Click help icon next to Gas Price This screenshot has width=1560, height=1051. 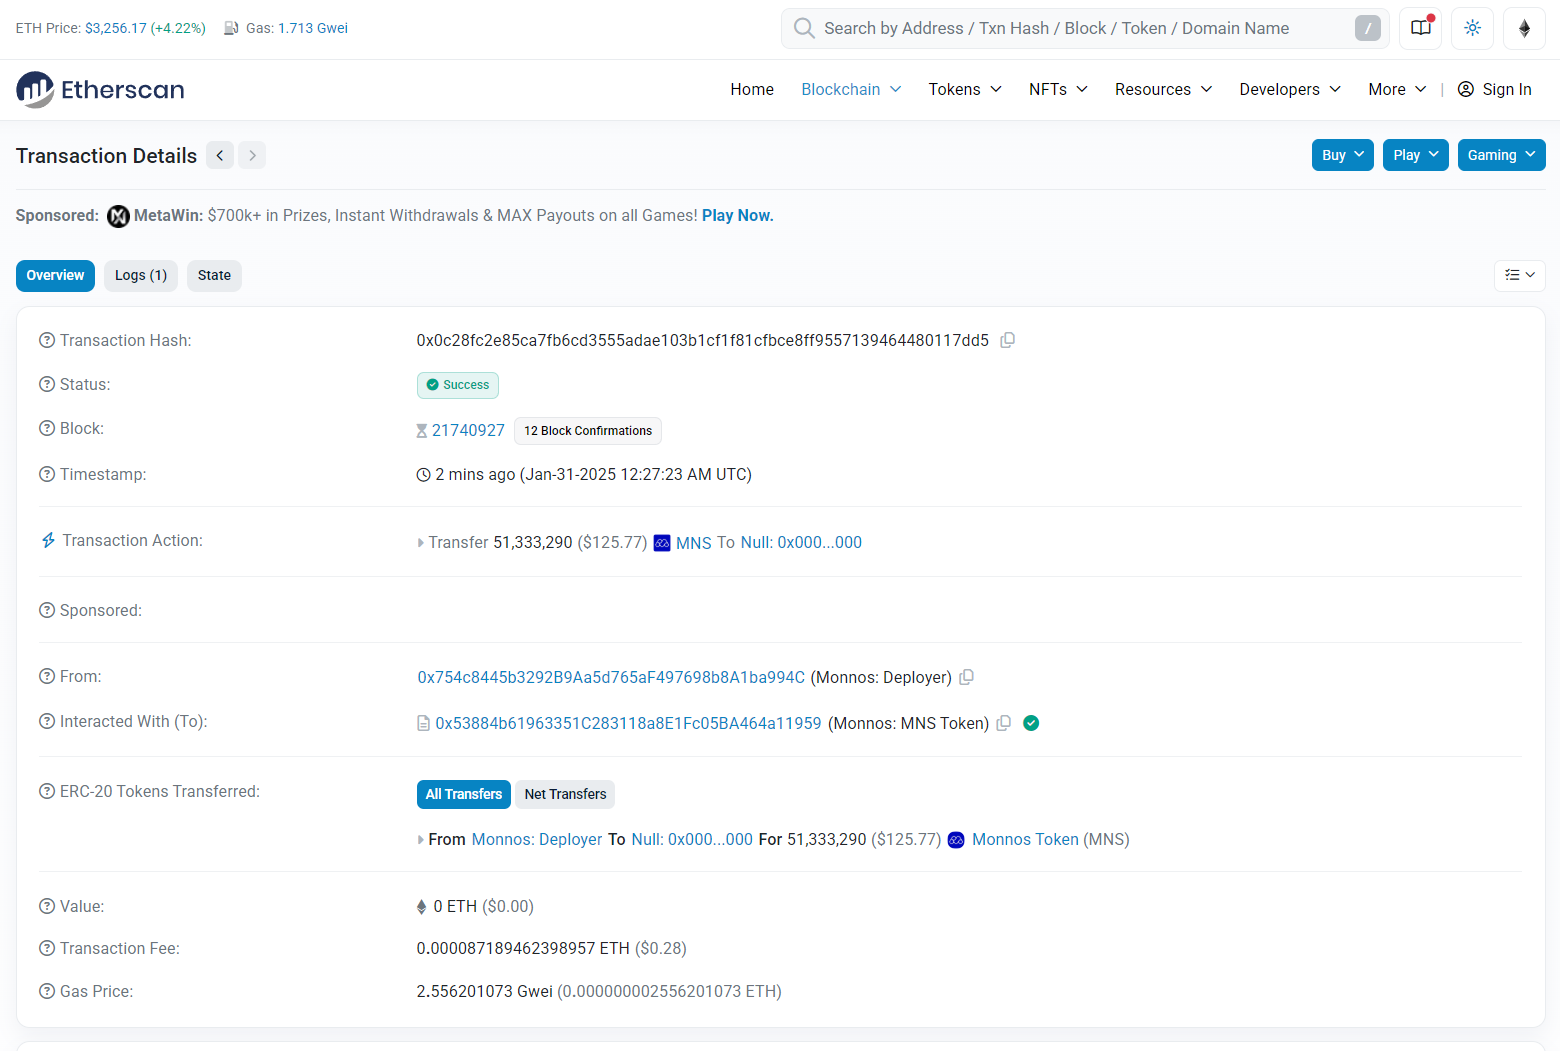tap(47, 991)
